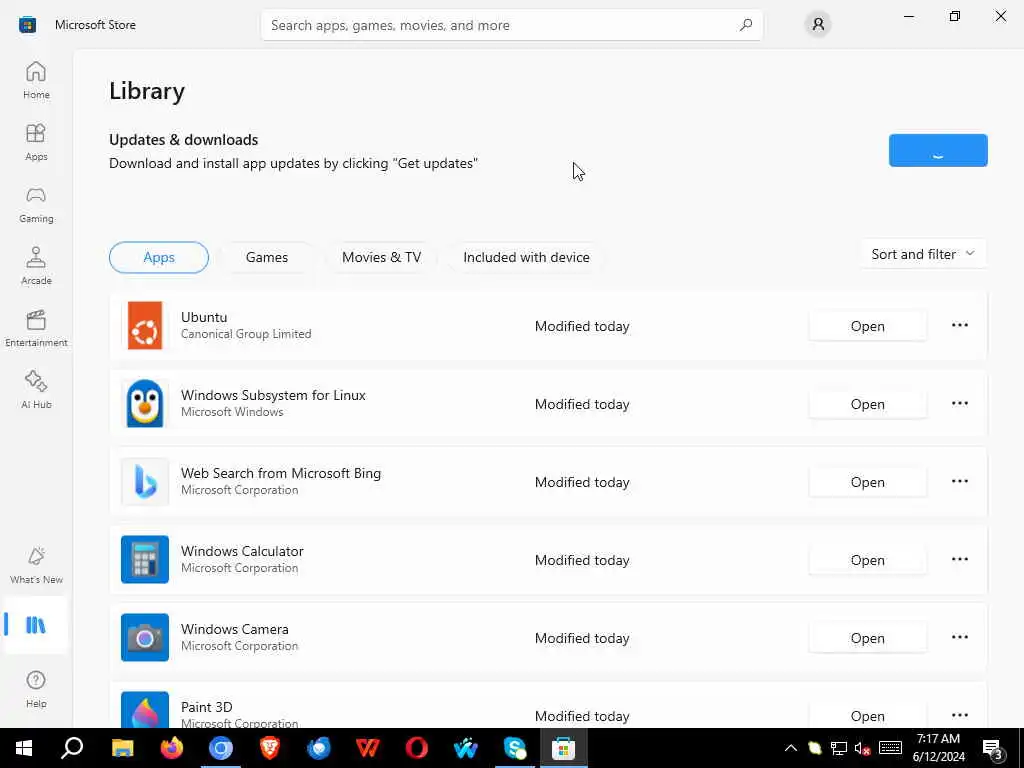Open more options for Windows Subsystem for Linux

pos(959,404)
